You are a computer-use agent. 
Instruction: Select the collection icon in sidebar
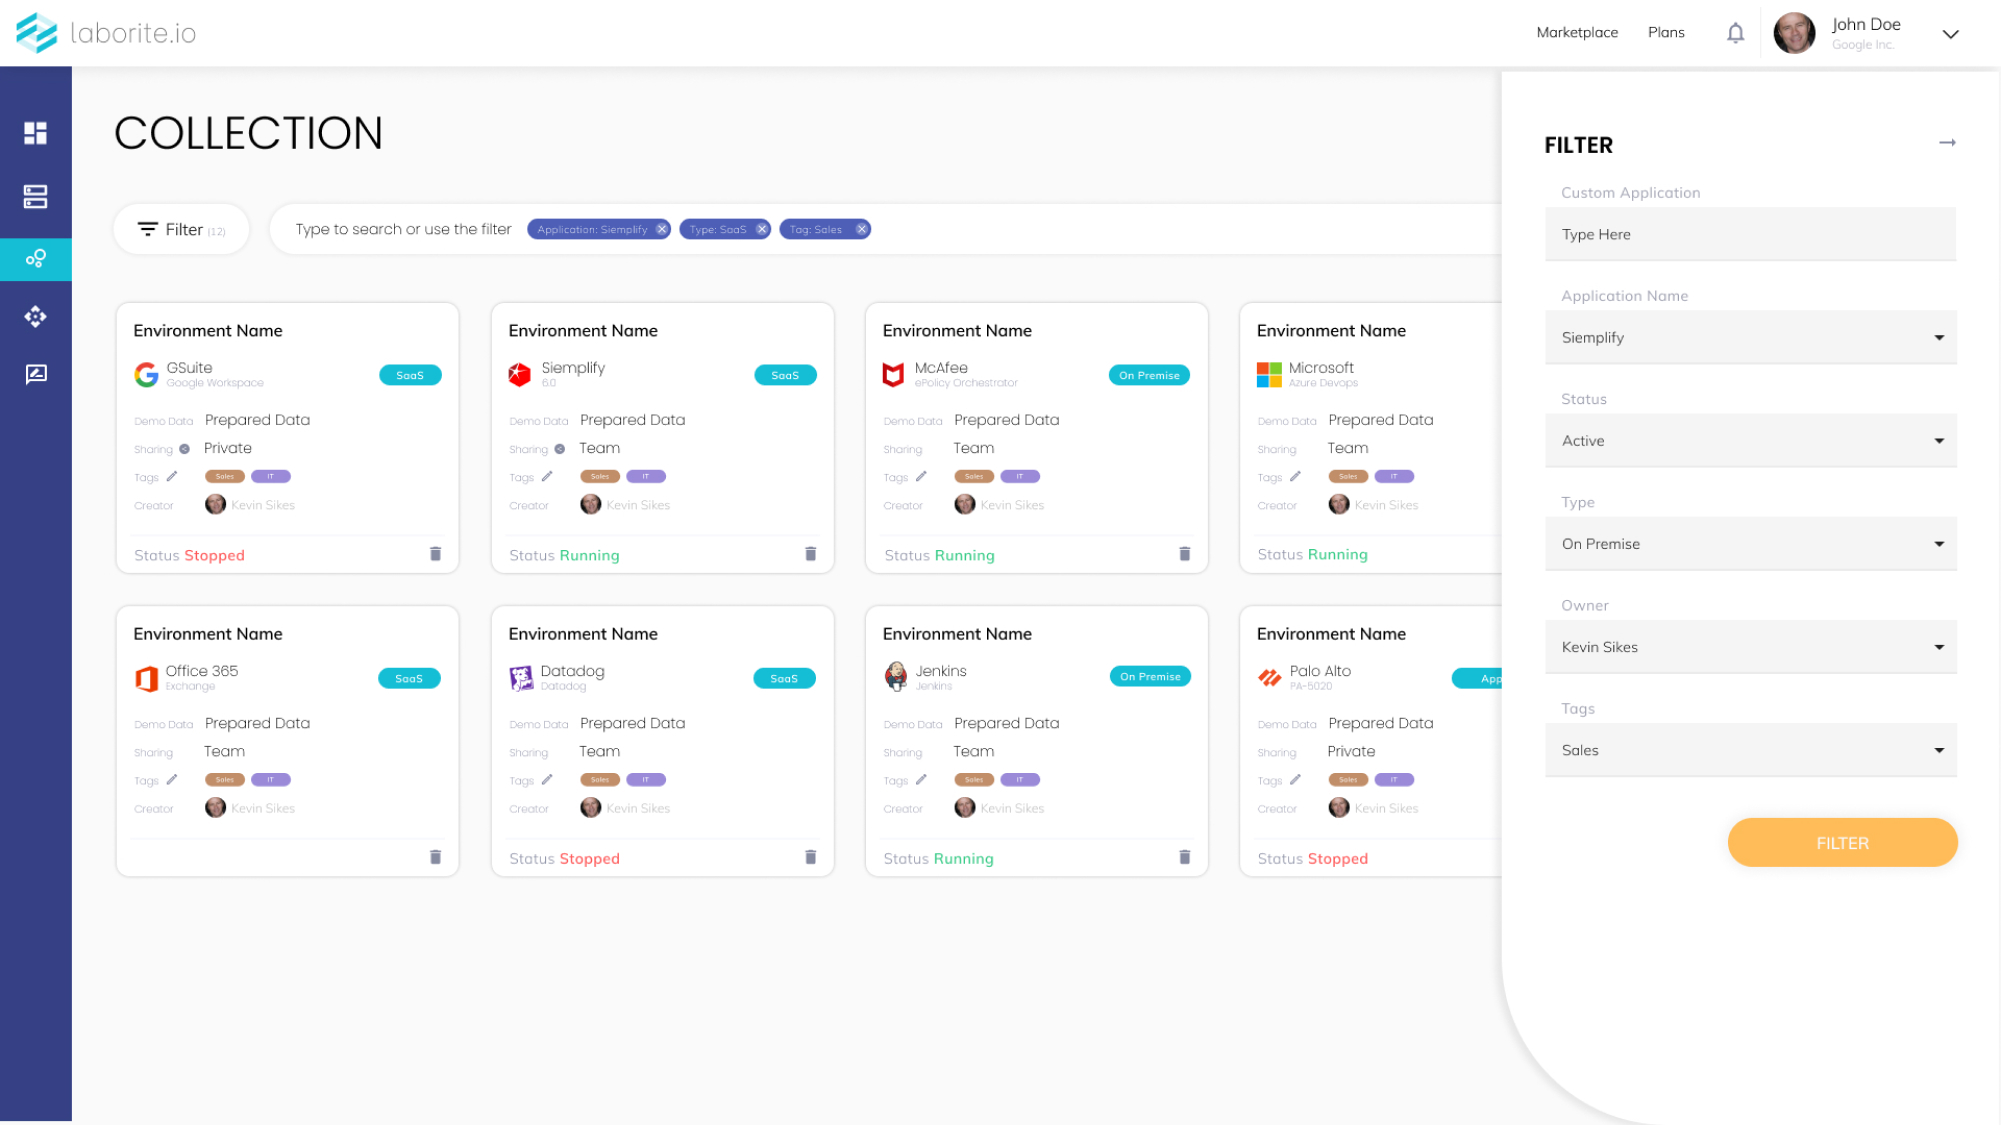click(x=36, y=259)
